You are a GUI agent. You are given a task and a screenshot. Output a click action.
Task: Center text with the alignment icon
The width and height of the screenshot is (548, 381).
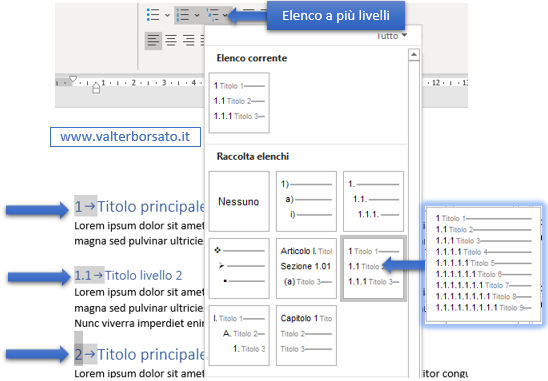click(171, 41)
